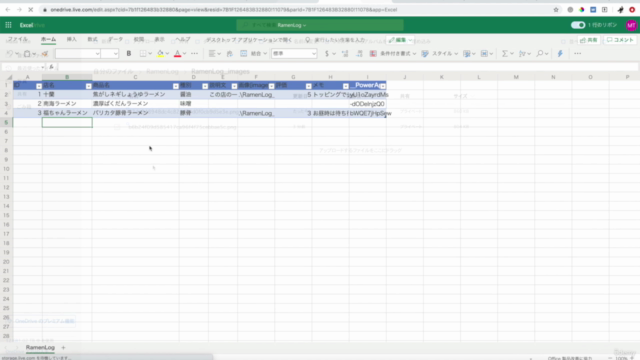Open more font options ellipsis
The width and height of the screenshot is (640, 360).
pos(194,53)
